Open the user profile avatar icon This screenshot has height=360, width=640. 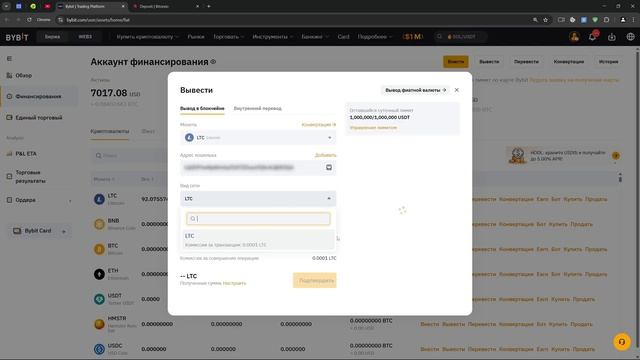click(574, 37)
